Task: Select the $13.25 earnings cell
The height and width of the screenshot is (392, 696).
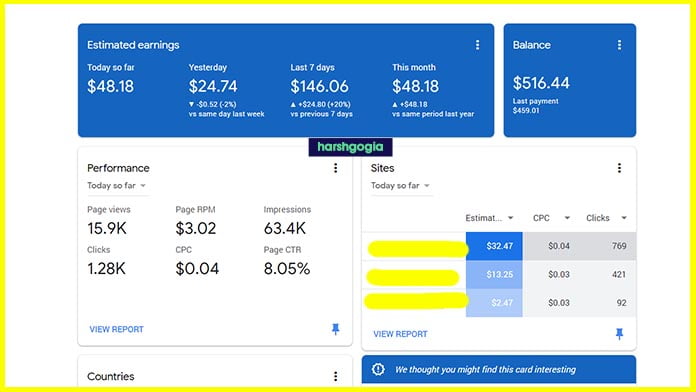Action: pyautogui.click(x=494, y=274)
